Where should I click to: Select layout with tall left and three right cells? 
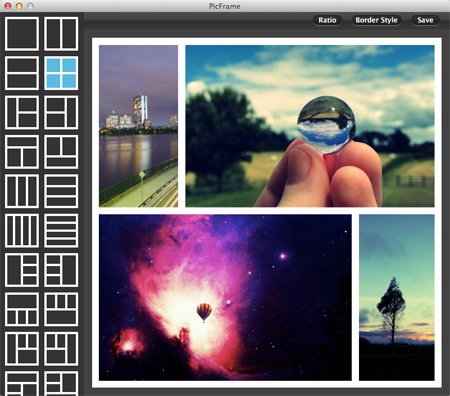coord(22,270)
